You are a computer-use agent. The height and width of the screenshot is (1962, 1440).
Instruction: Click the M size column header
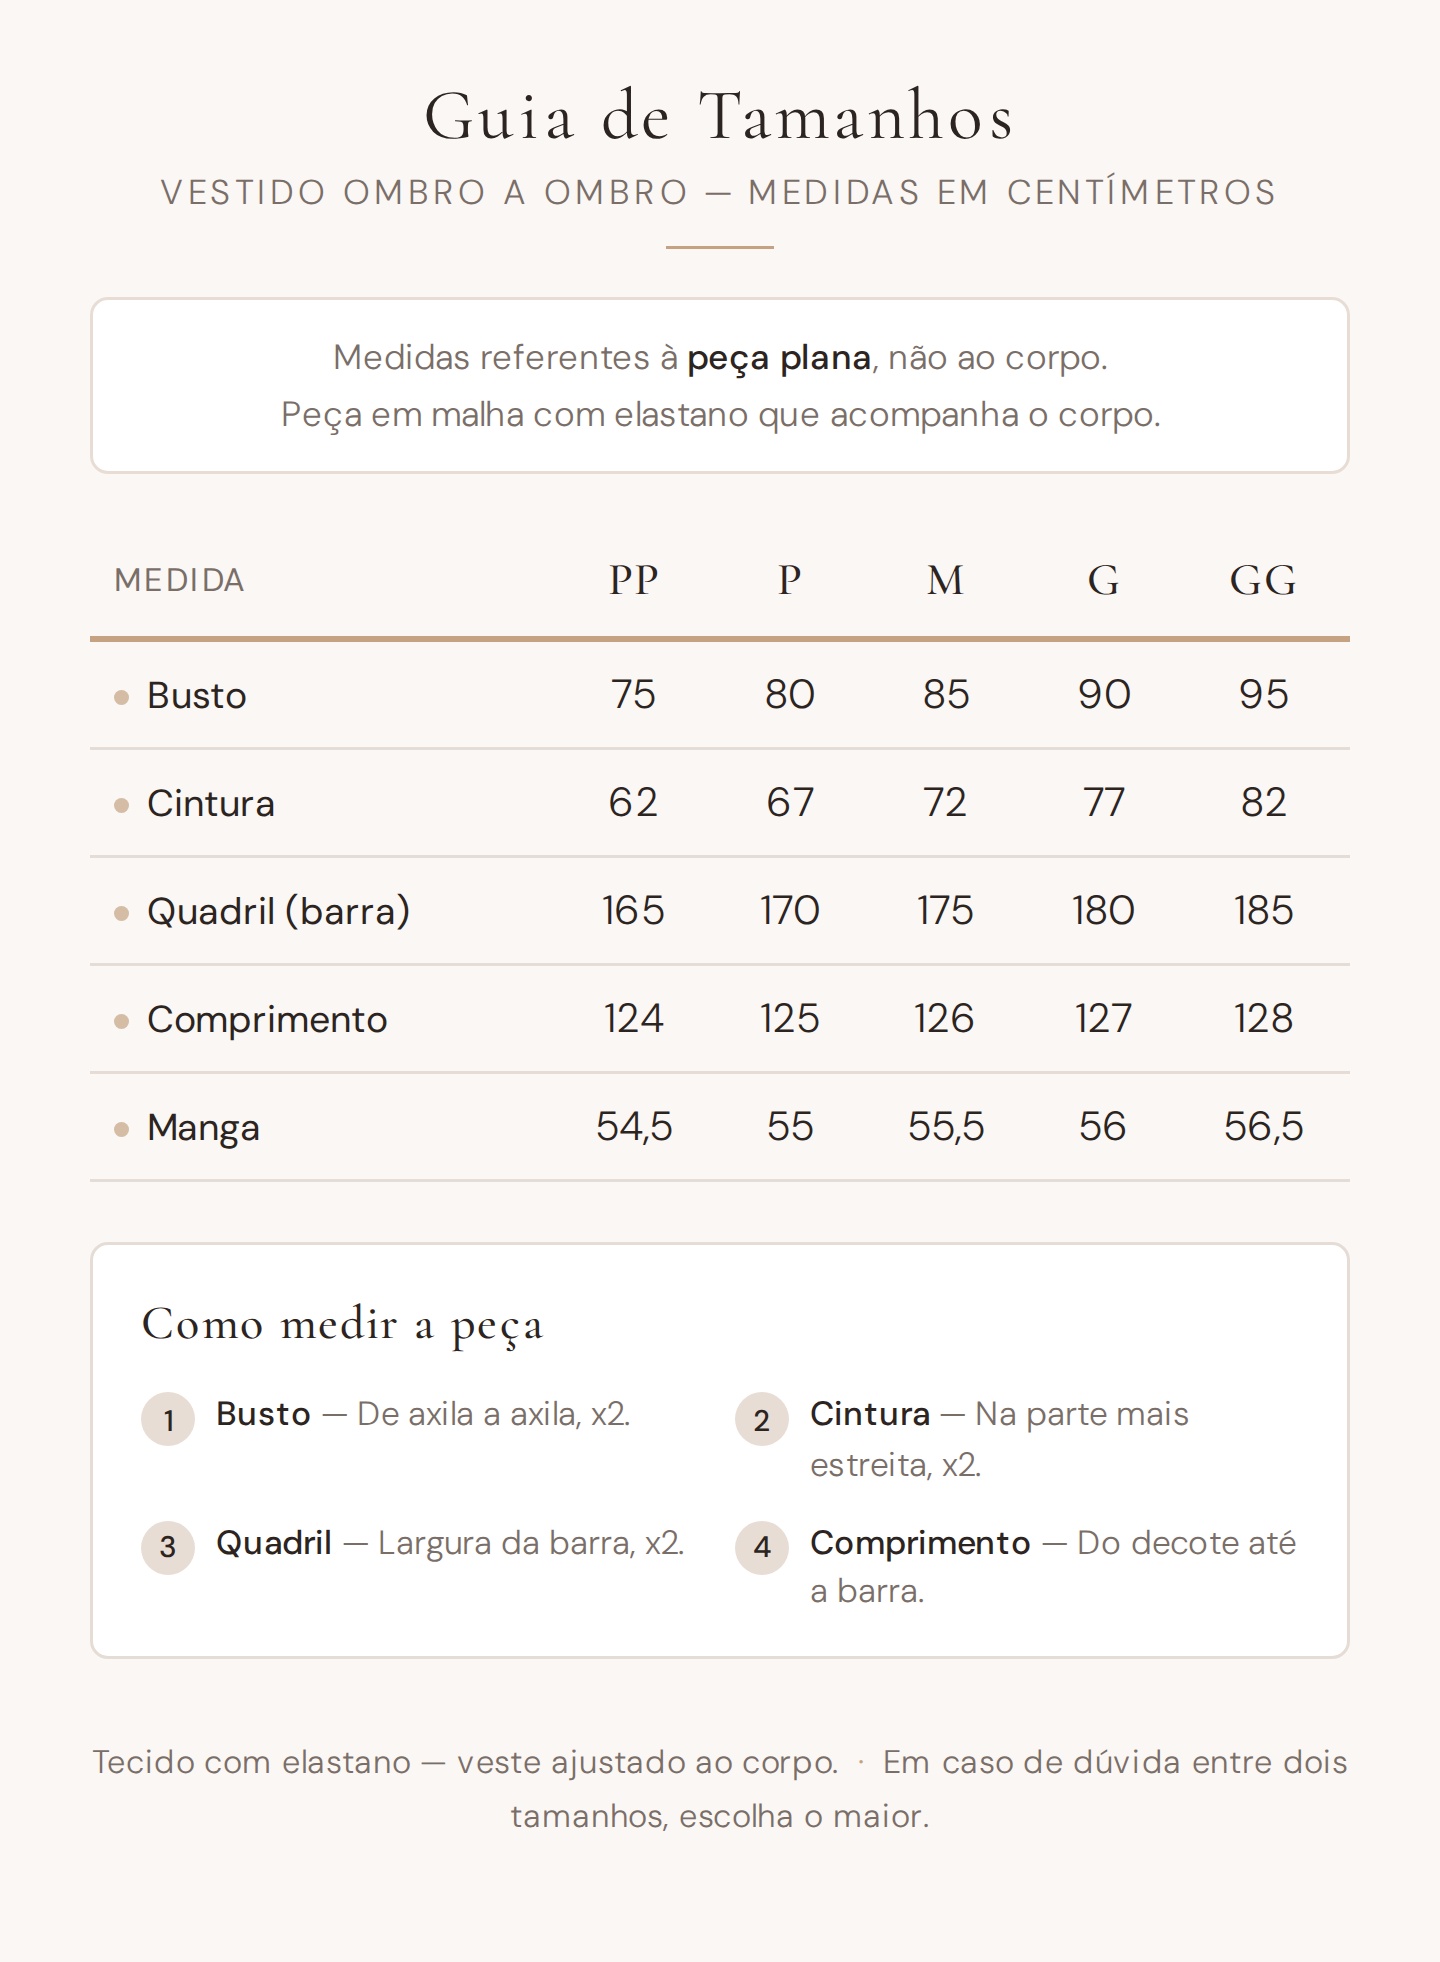coord(945,580)
